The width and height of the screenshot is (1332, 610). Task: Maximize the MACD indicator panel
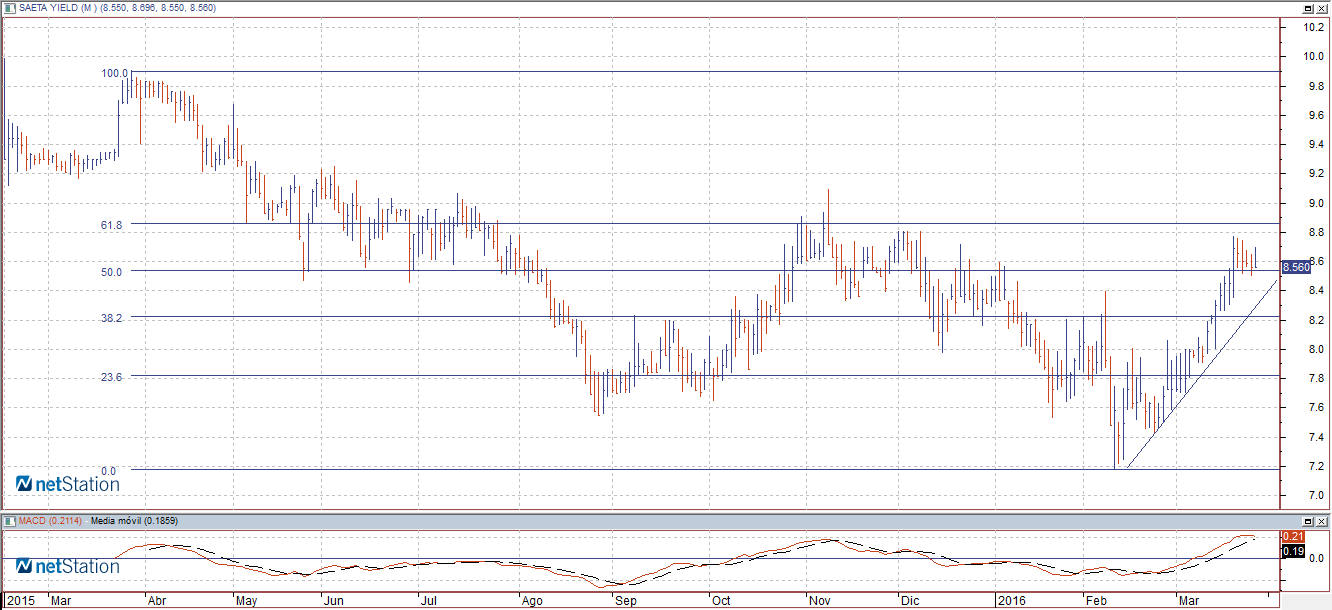(1308, 521)
